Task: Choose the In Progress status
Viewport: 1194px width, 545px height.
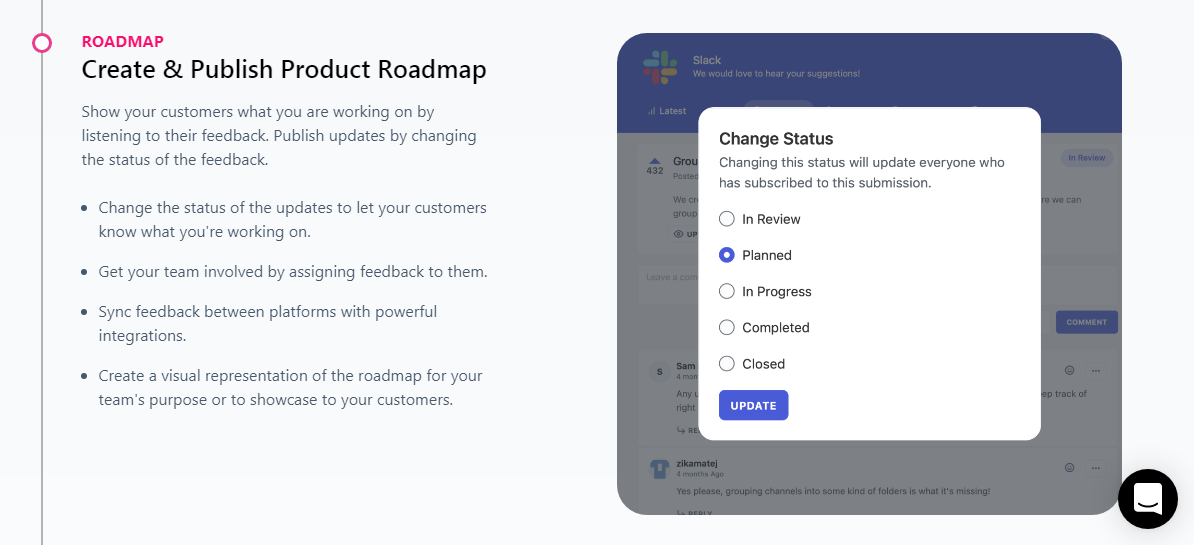Action: (x=727, y=291)
